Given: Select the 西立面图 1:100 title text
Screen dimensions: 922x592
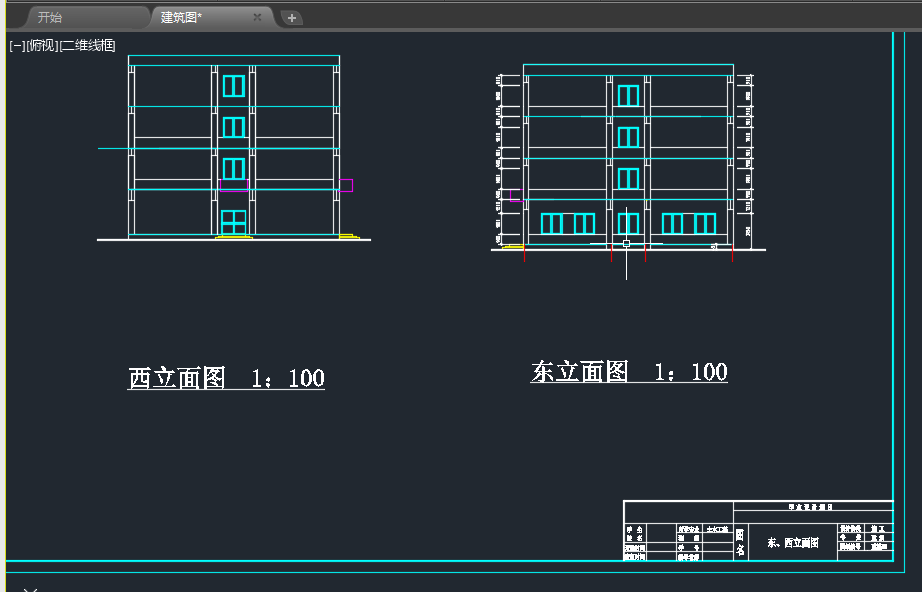Looking at the screenshot, I should [226, 377].
